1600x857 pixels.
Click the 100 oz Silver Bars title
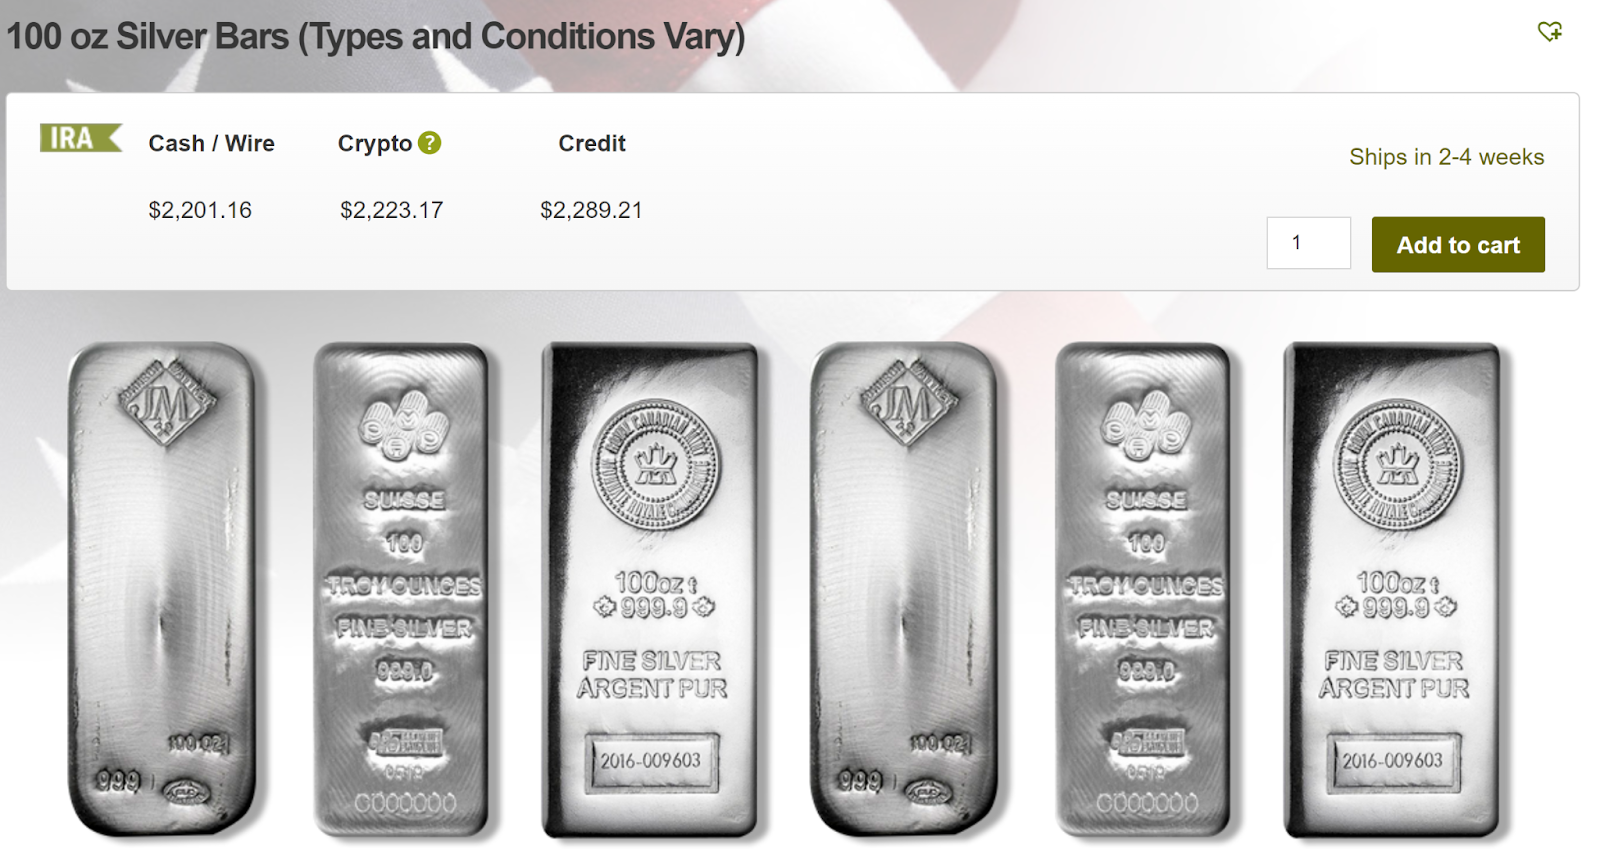(376, 37)
